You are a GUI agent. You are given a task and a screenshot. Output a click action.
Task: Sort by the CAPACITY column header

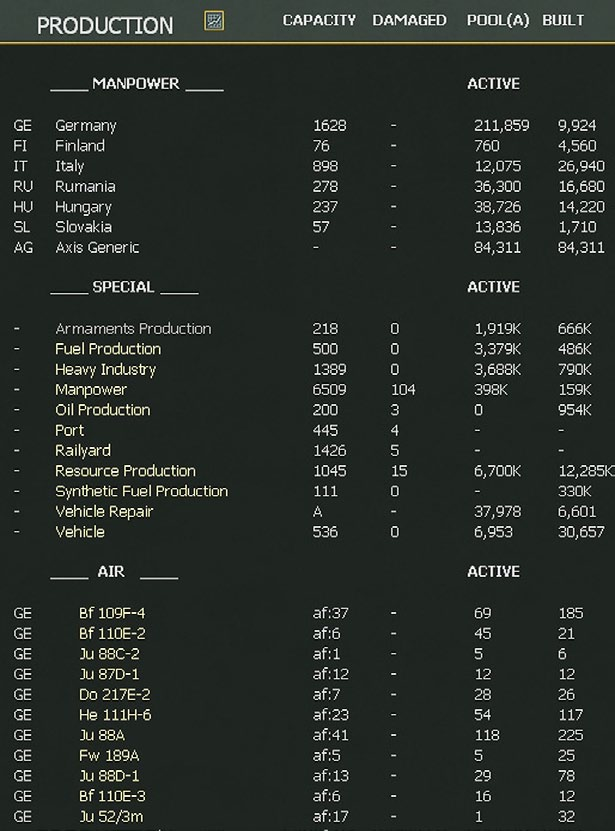[319, 20]
